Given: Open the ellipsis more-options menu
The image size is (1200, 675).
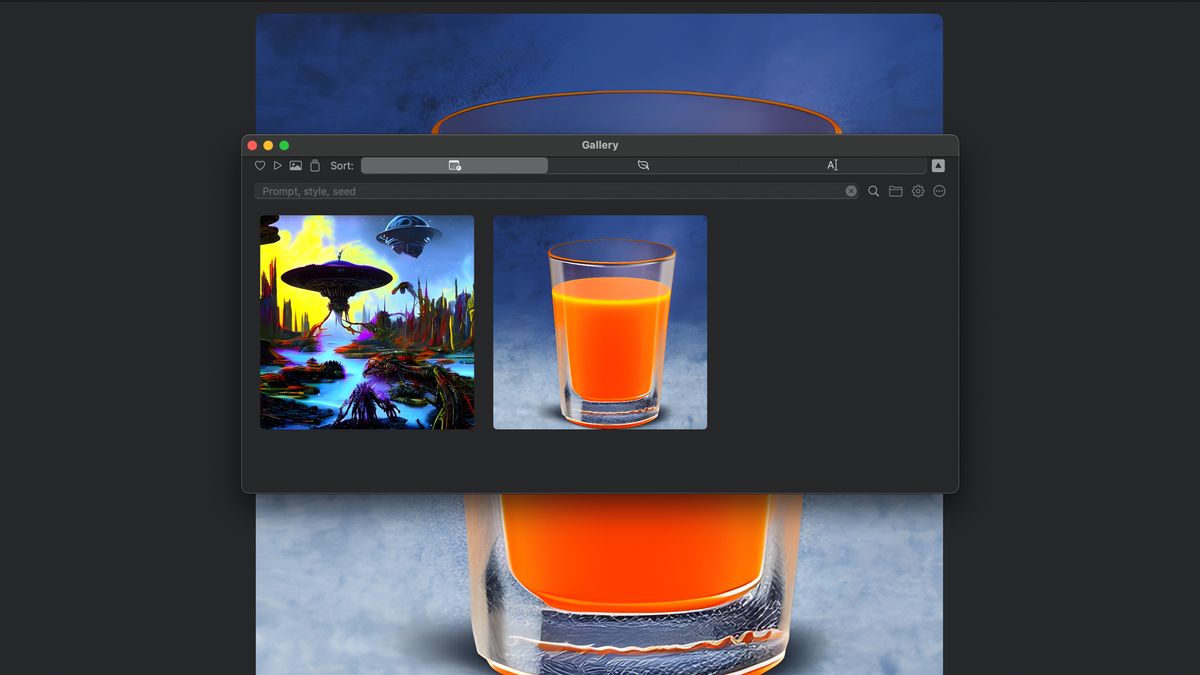Looking at the screenshot, I should coord(938,191).
